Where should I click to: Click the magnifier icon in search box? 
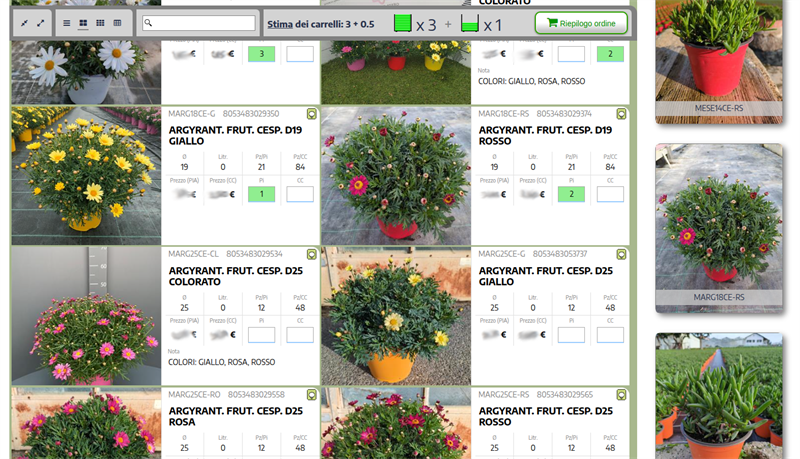tap(148, 22)
